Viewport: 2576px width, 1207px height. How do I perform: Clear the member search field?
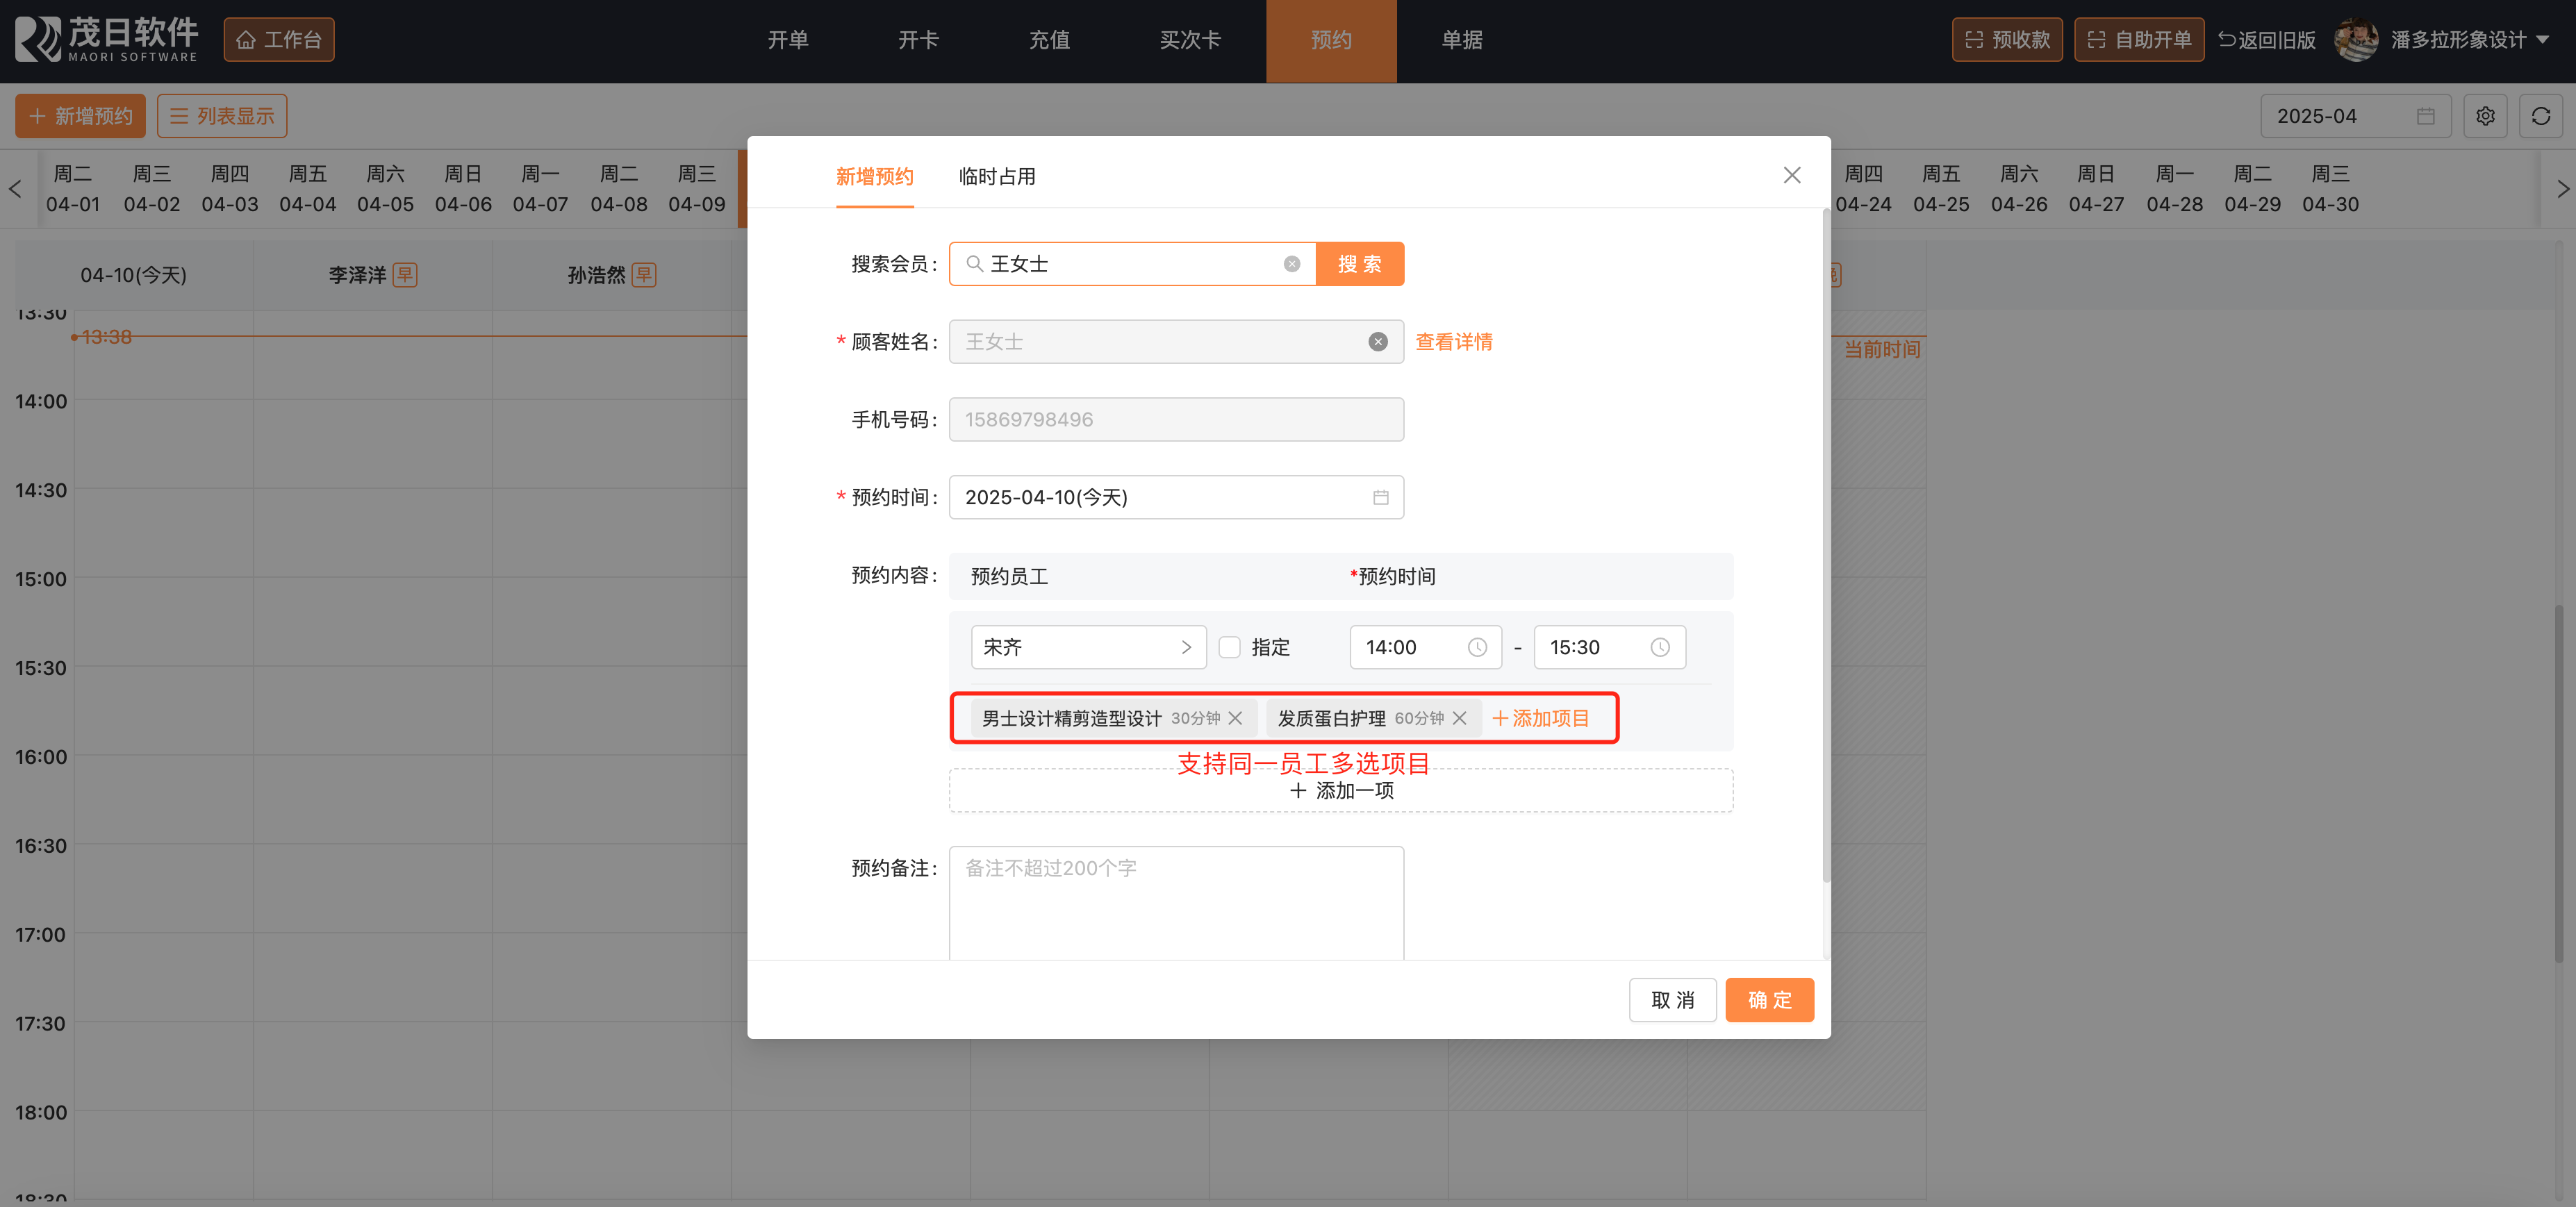[1291, 264]
